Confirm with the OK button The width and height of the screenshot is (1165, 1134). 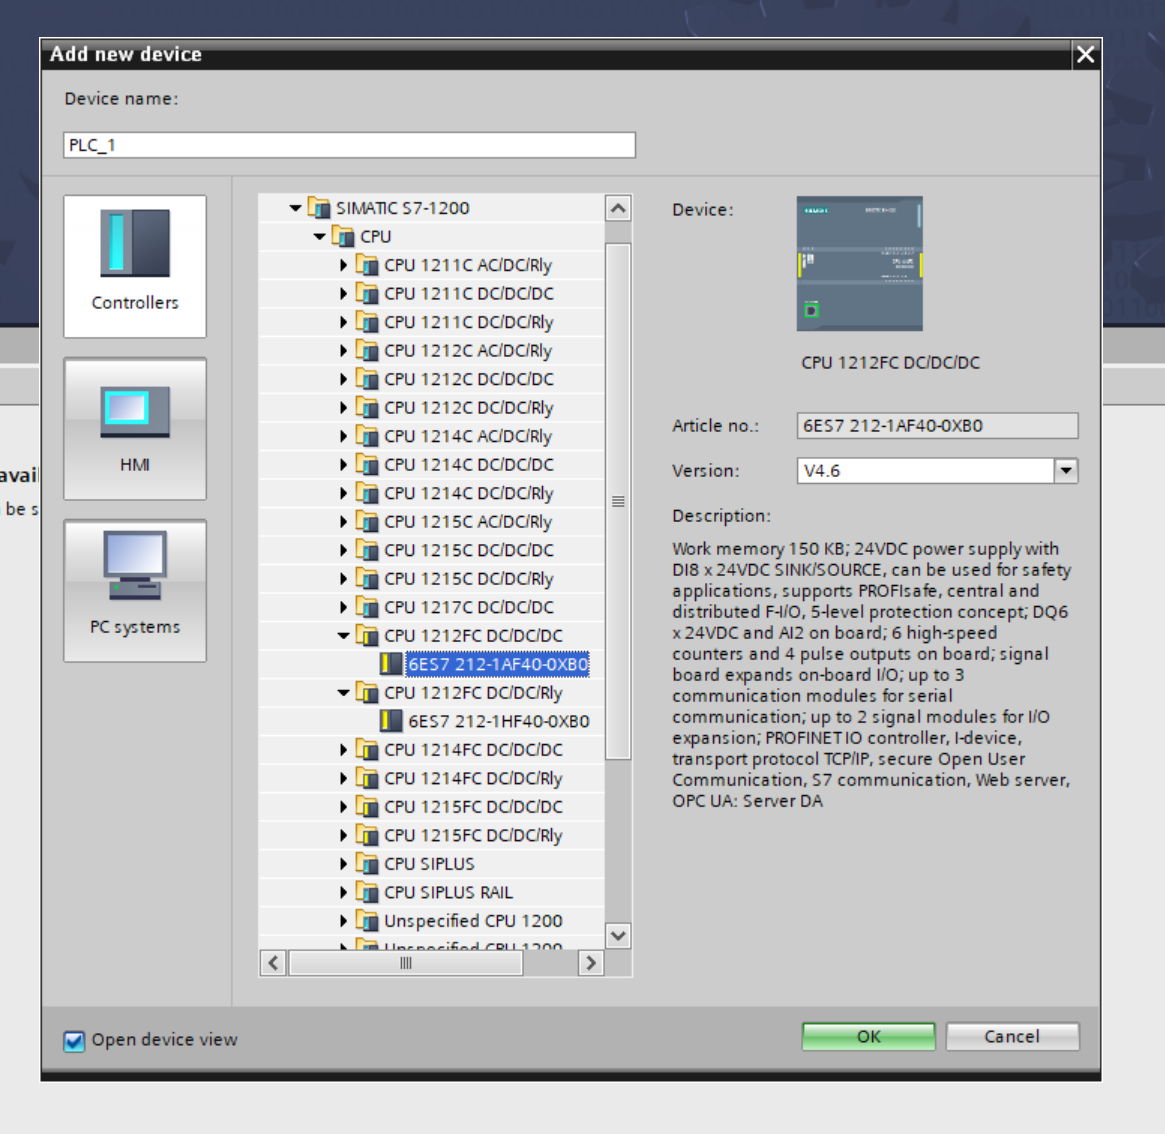[x=868, y=1037]
